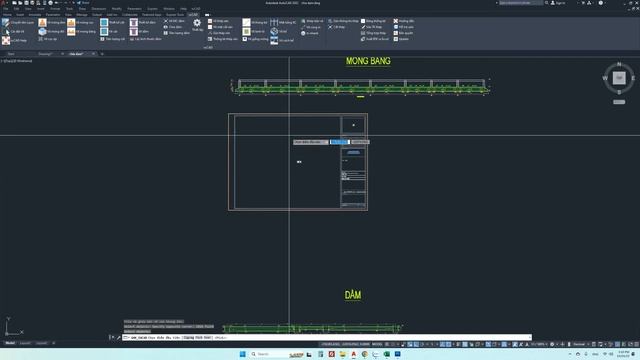Image resolution: width=640 pixels, height=360 pixels.
Task: Click the N compass direction on the ViewCube
Action: (x=619, y=64)
